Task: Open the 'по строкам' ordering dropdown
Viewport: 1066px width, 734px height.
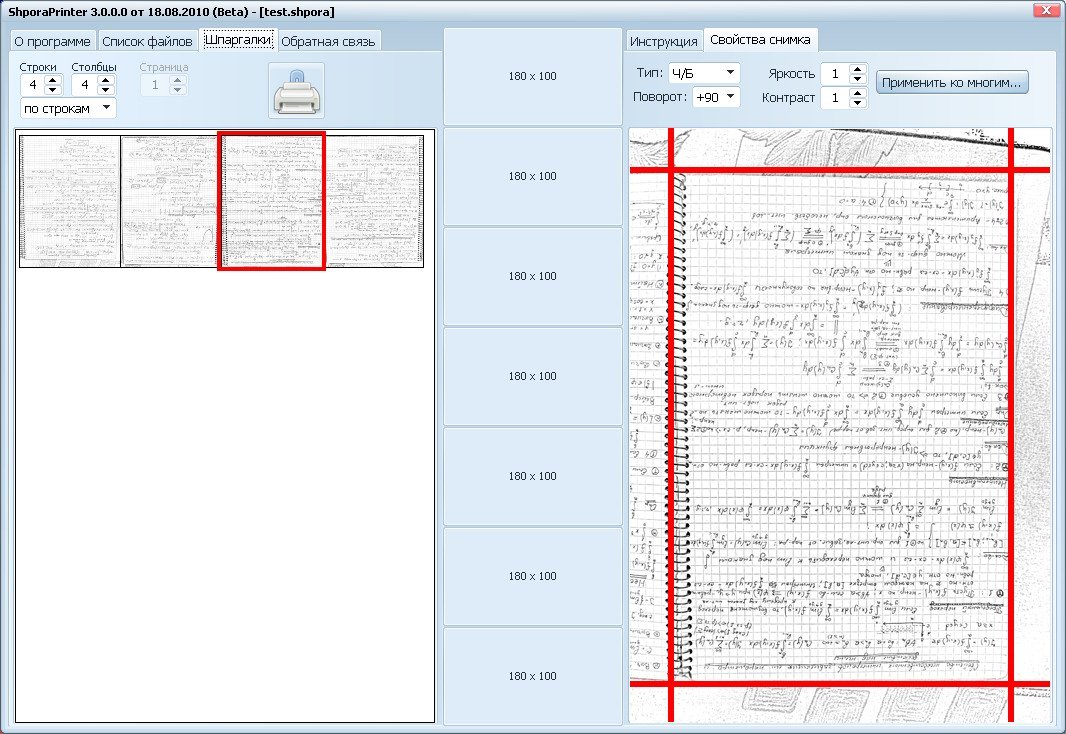Action: click(x=68, y=108)
